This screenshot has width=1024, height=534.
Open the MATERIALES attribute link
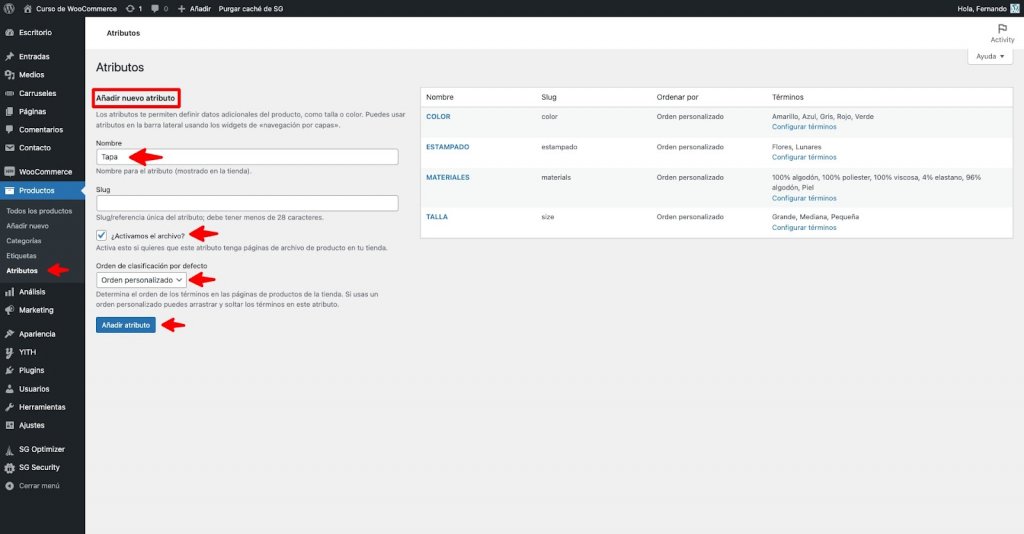point(448,177)
